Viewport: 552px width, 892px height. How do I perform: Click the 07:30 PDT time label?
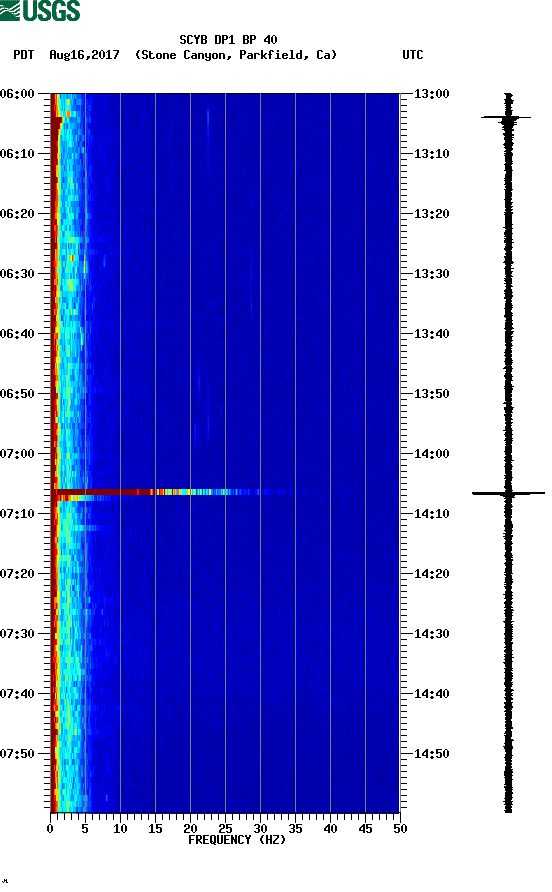tap(18, 634)
